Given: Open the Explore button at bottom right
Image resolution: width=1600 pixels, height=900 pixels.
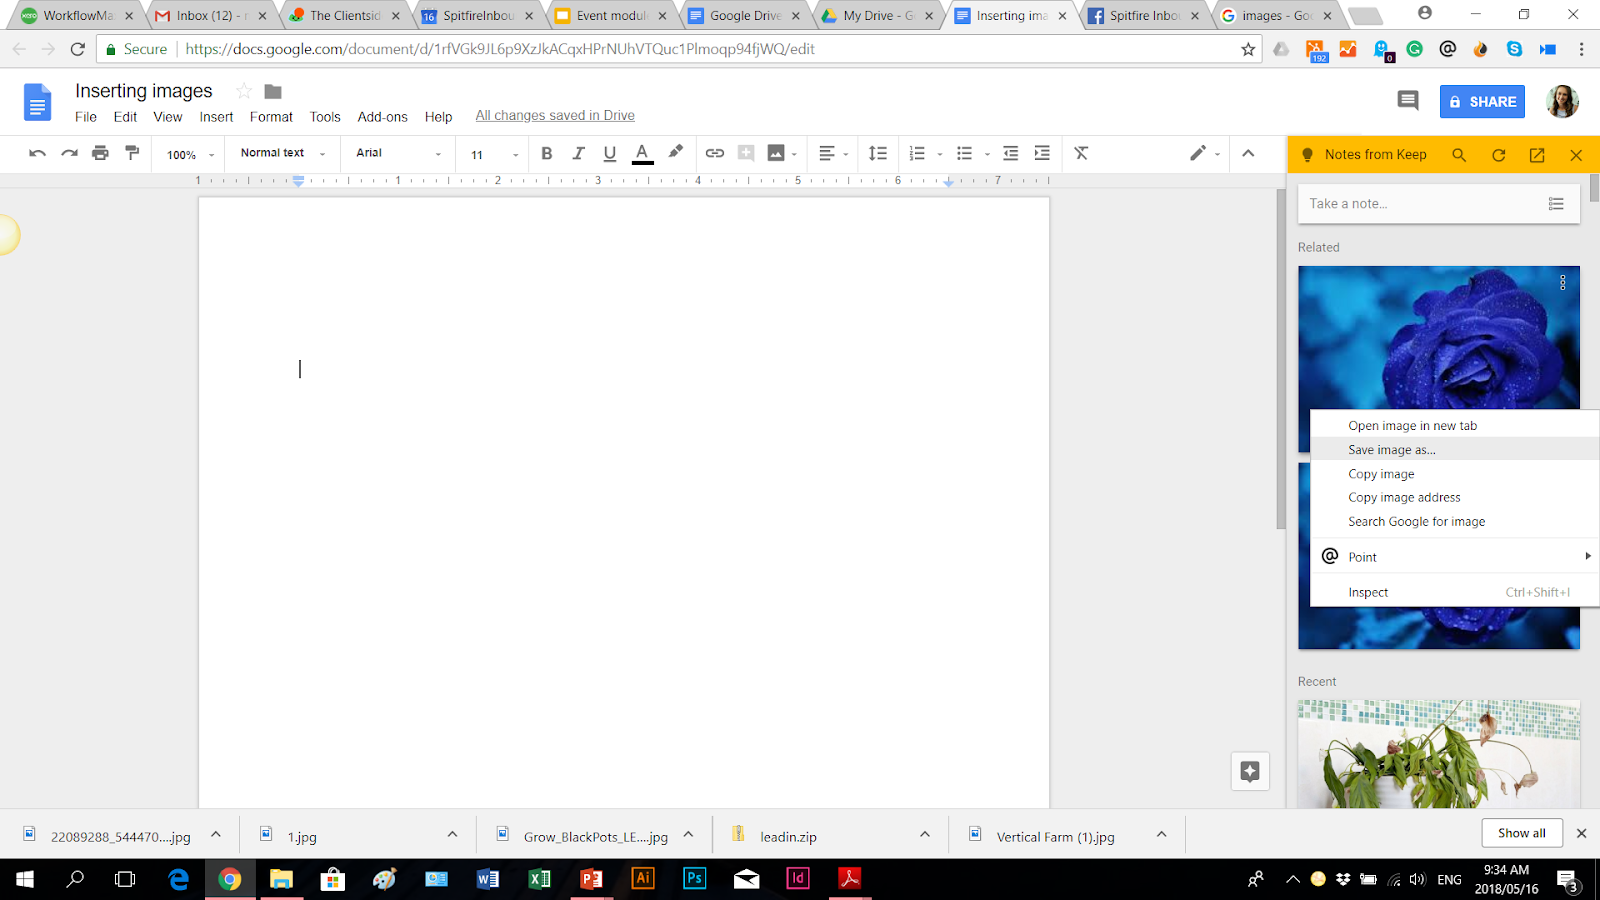Looking at the screenshot, I should [x=1250, y=771].
